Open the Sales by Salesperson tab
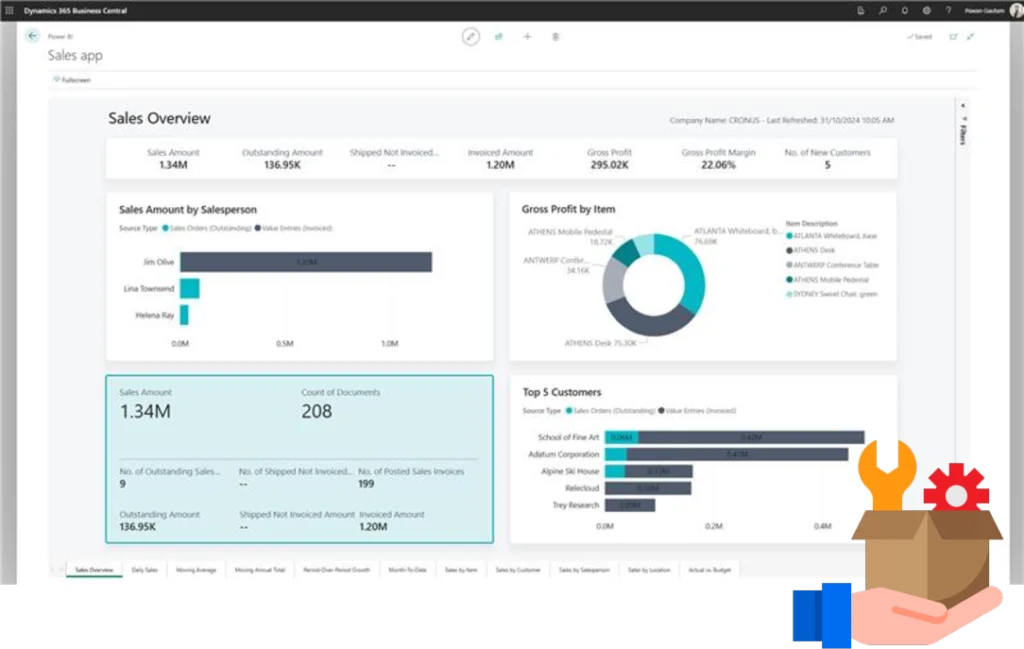This screenshot has height=649, width=1024. pos(584,570)
